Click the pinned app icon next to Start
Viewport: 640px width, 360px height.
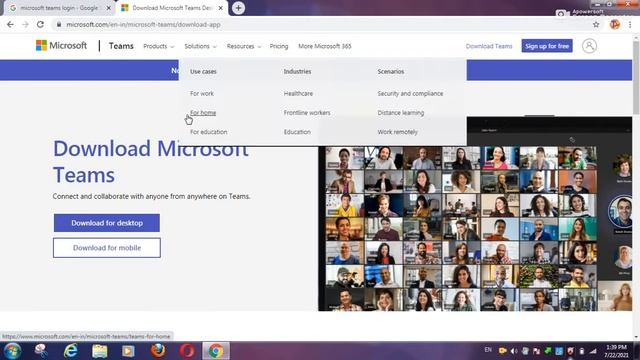41,351
